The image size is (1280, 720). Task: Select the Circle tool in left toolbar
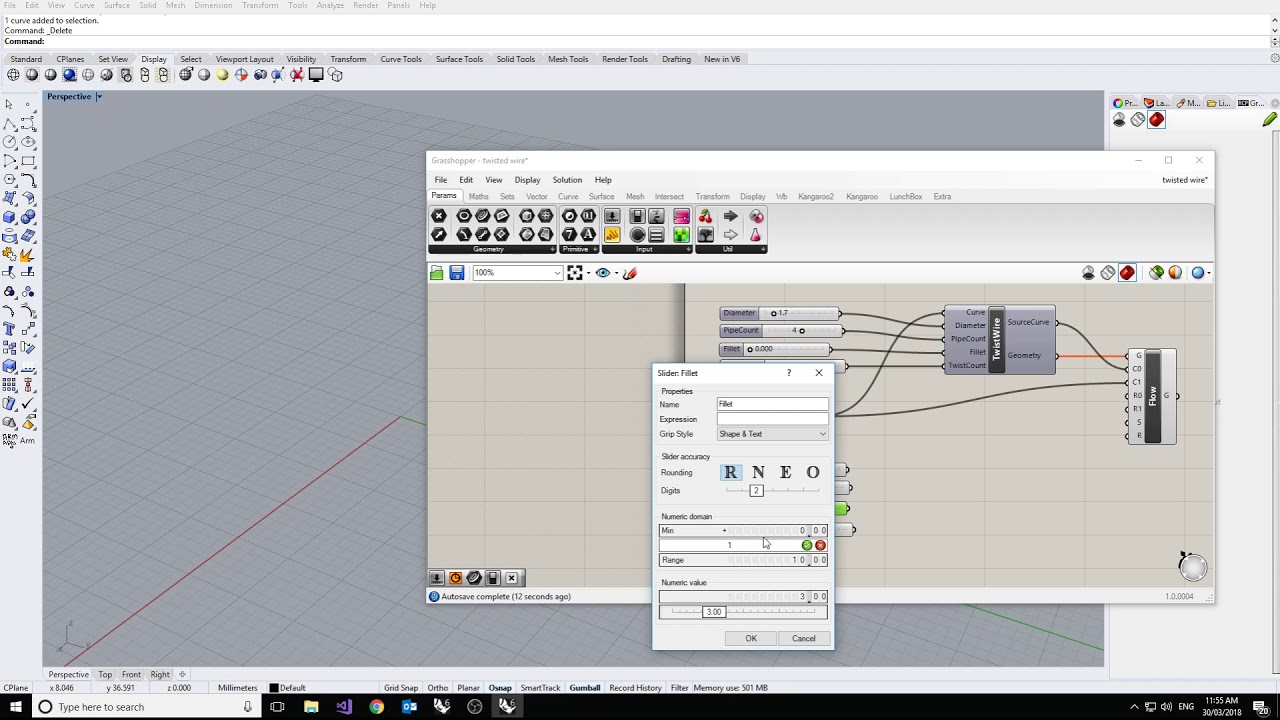[9, 142]
